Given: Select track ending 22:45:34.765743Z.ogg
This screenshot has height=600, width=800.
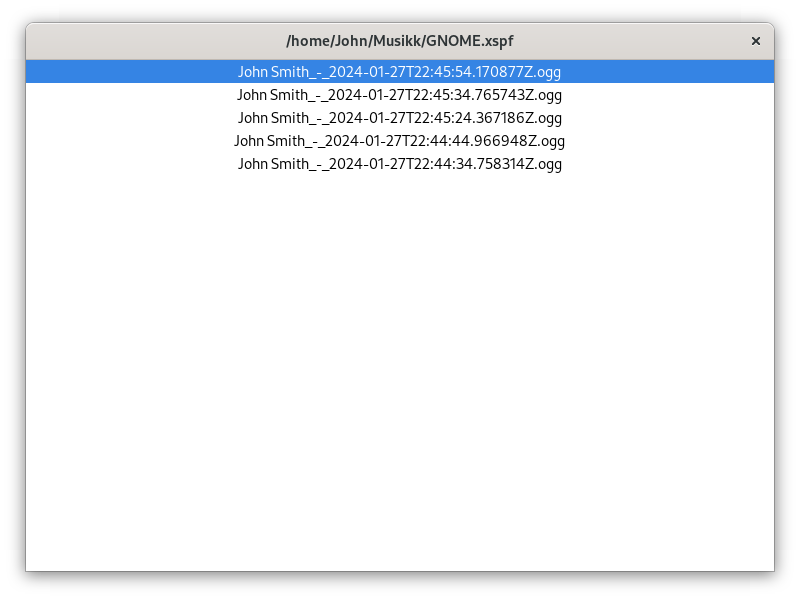Looking at the screenshot, I should click(x=400, y=95).
